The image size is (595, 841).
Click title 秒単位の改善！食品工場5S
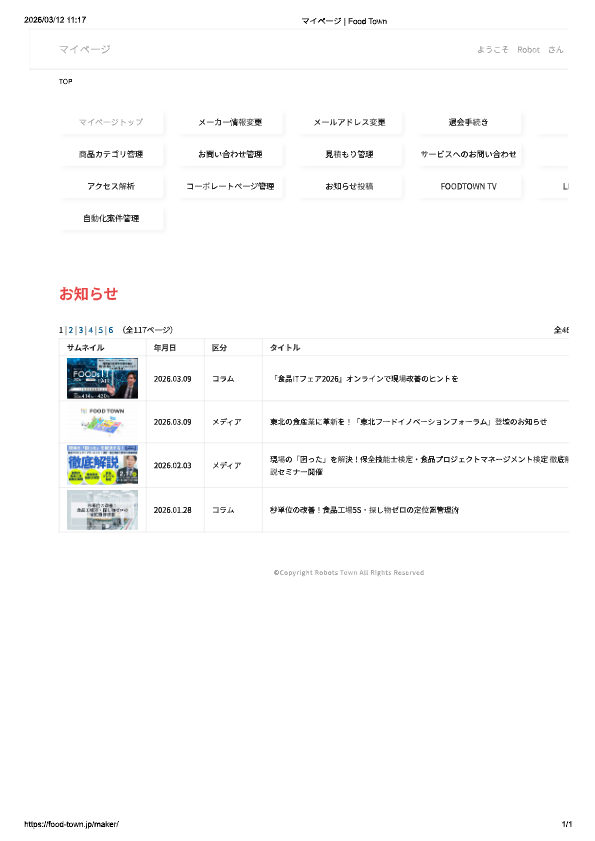pos(364,510)
